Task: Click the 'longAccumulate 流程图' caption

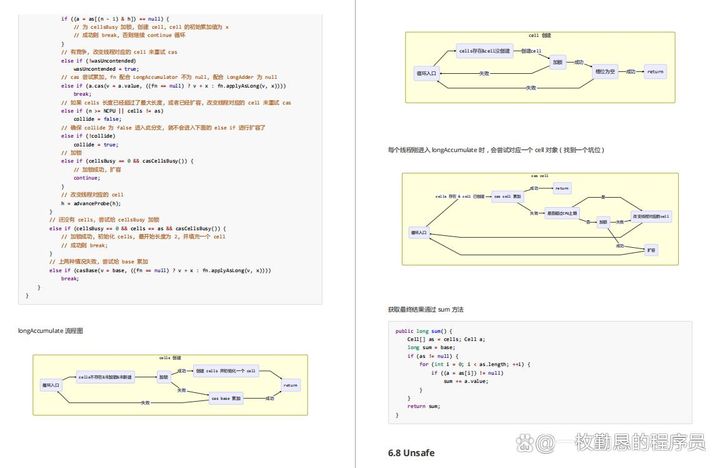Action: (51, 331)
